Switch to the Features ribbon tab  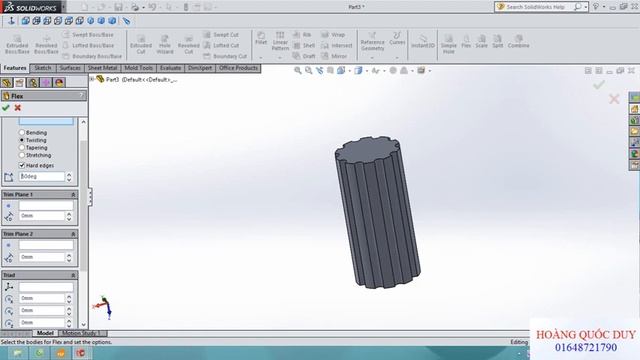(x=15, y=68)
